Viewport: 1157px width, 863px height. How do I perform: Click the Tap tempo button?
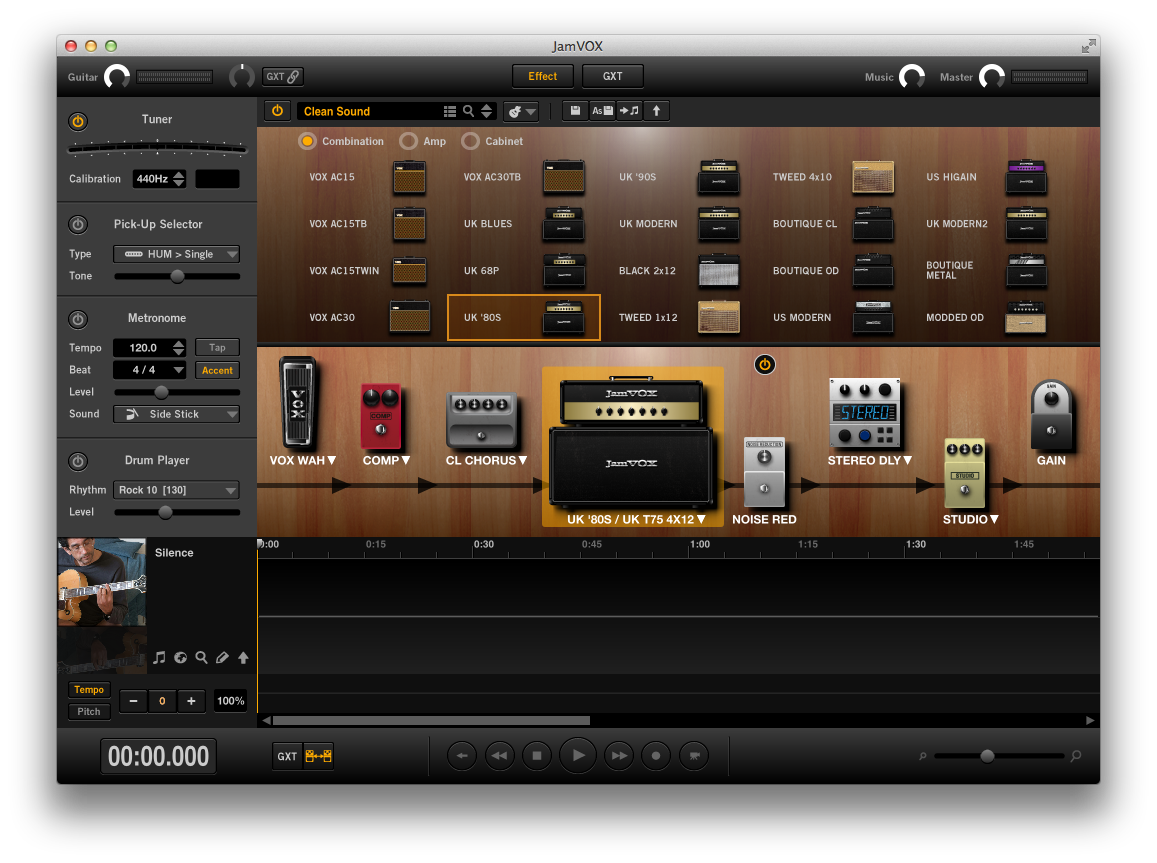coord(217,347)
